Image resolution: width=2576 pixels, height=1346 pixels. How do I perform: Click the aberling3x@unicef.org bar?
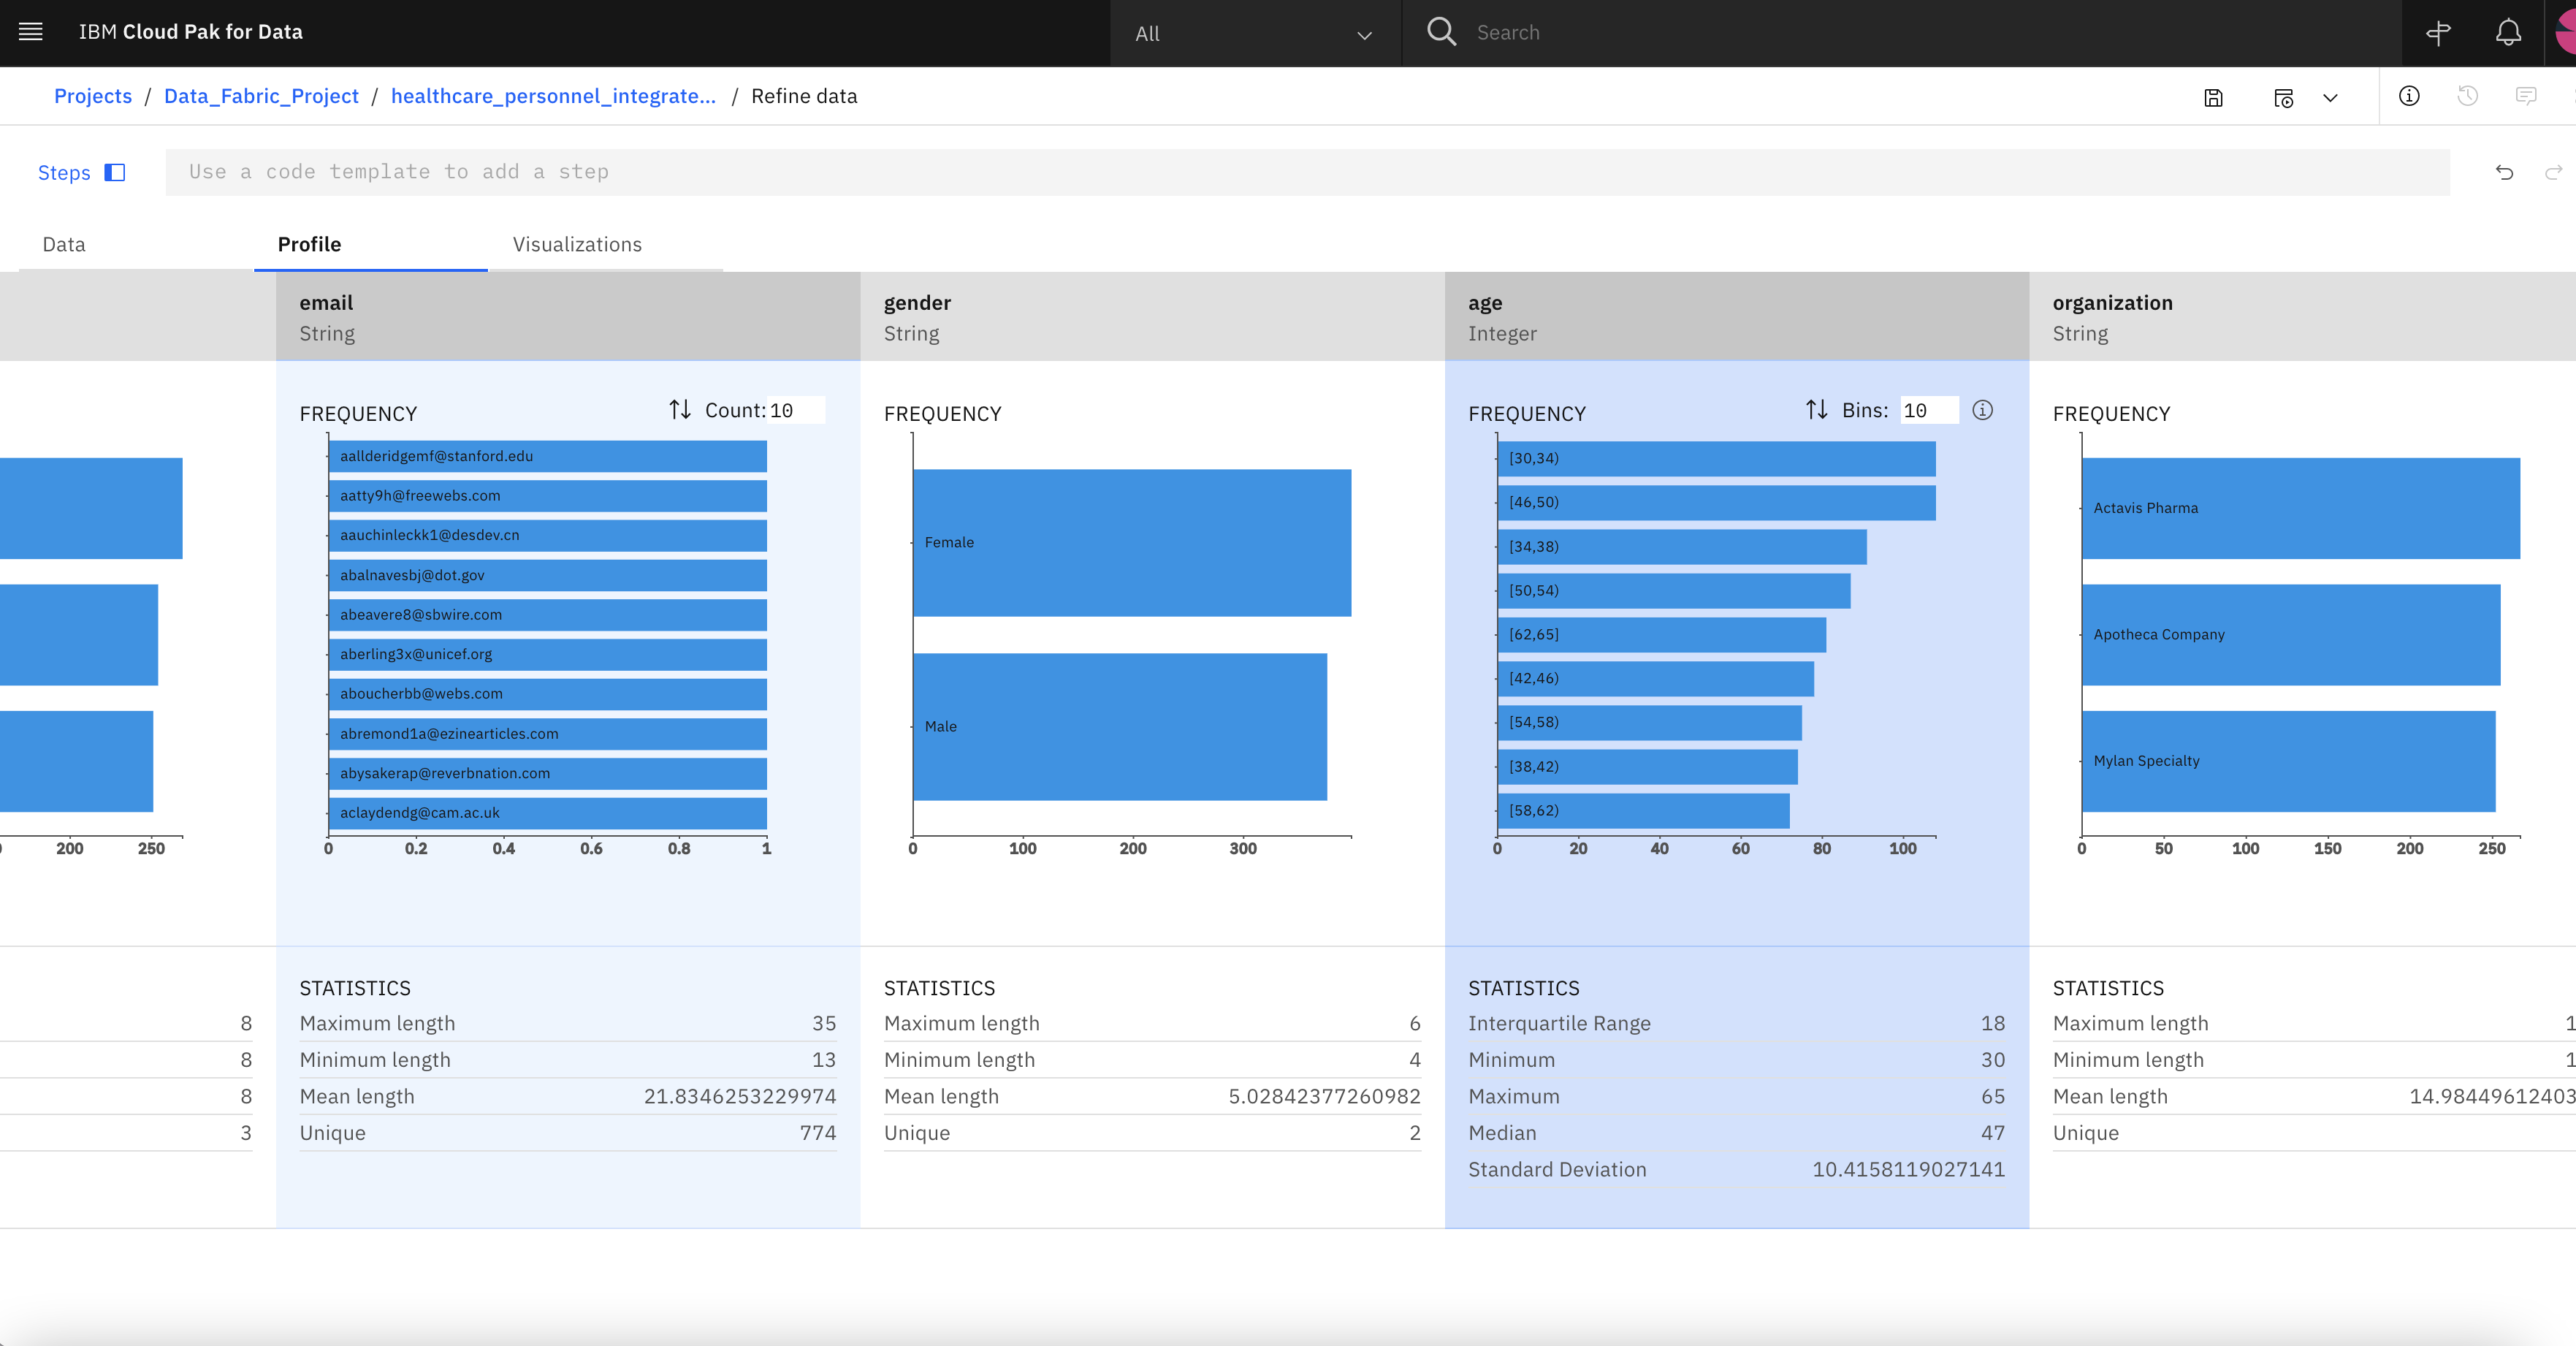pos(547,654)
